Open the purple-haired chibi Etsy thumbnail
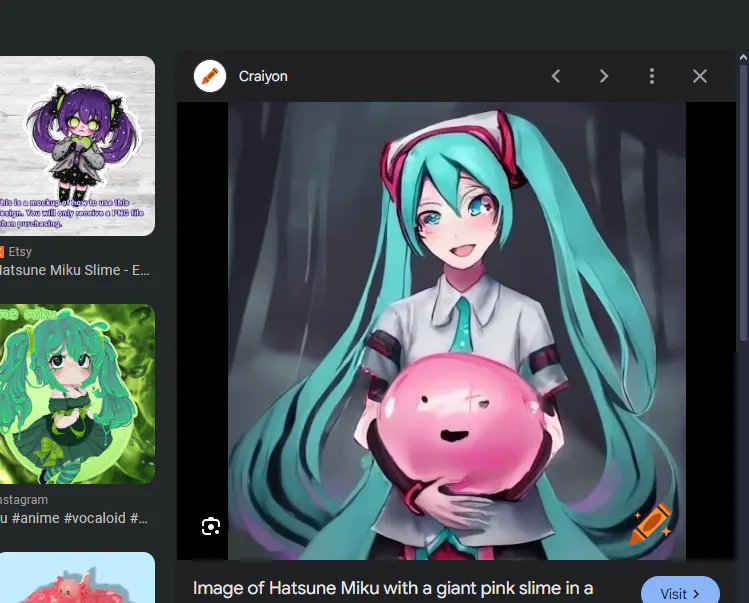The image size is (749, 603). pyautogui.click(x=76, y=146)
